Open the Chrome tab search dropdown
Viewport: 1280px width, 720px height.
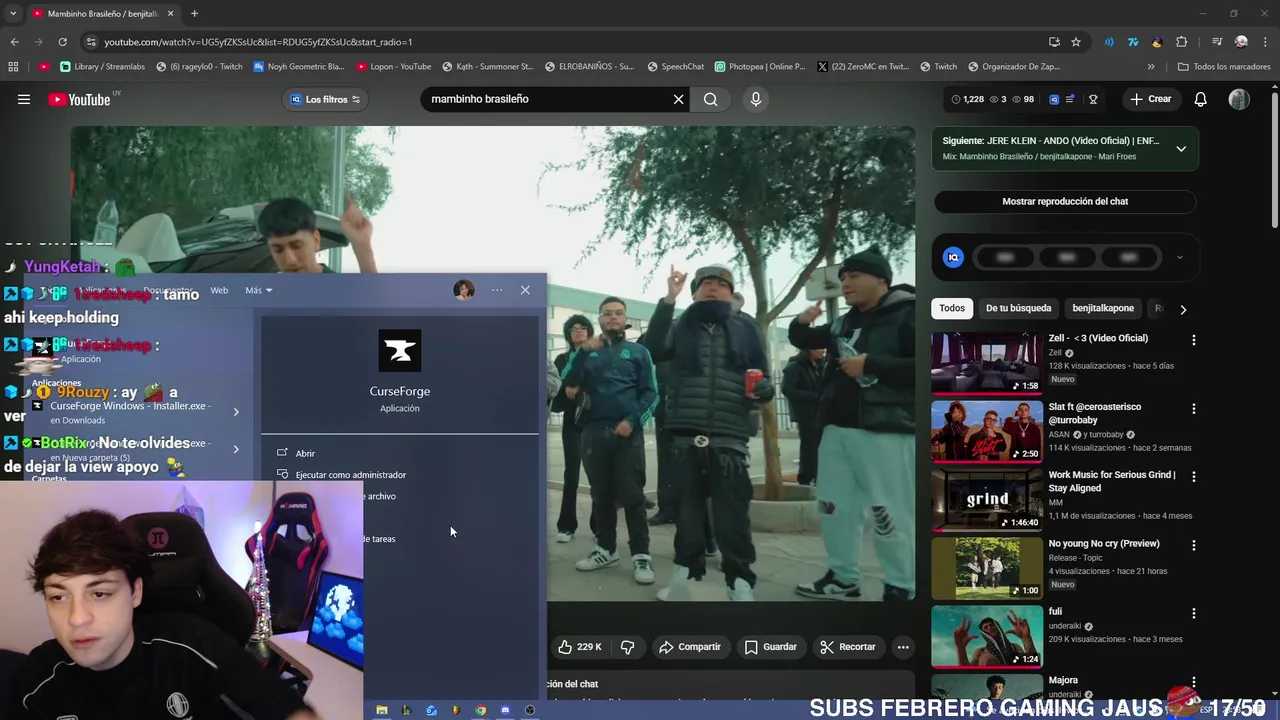tap(13, 14)
